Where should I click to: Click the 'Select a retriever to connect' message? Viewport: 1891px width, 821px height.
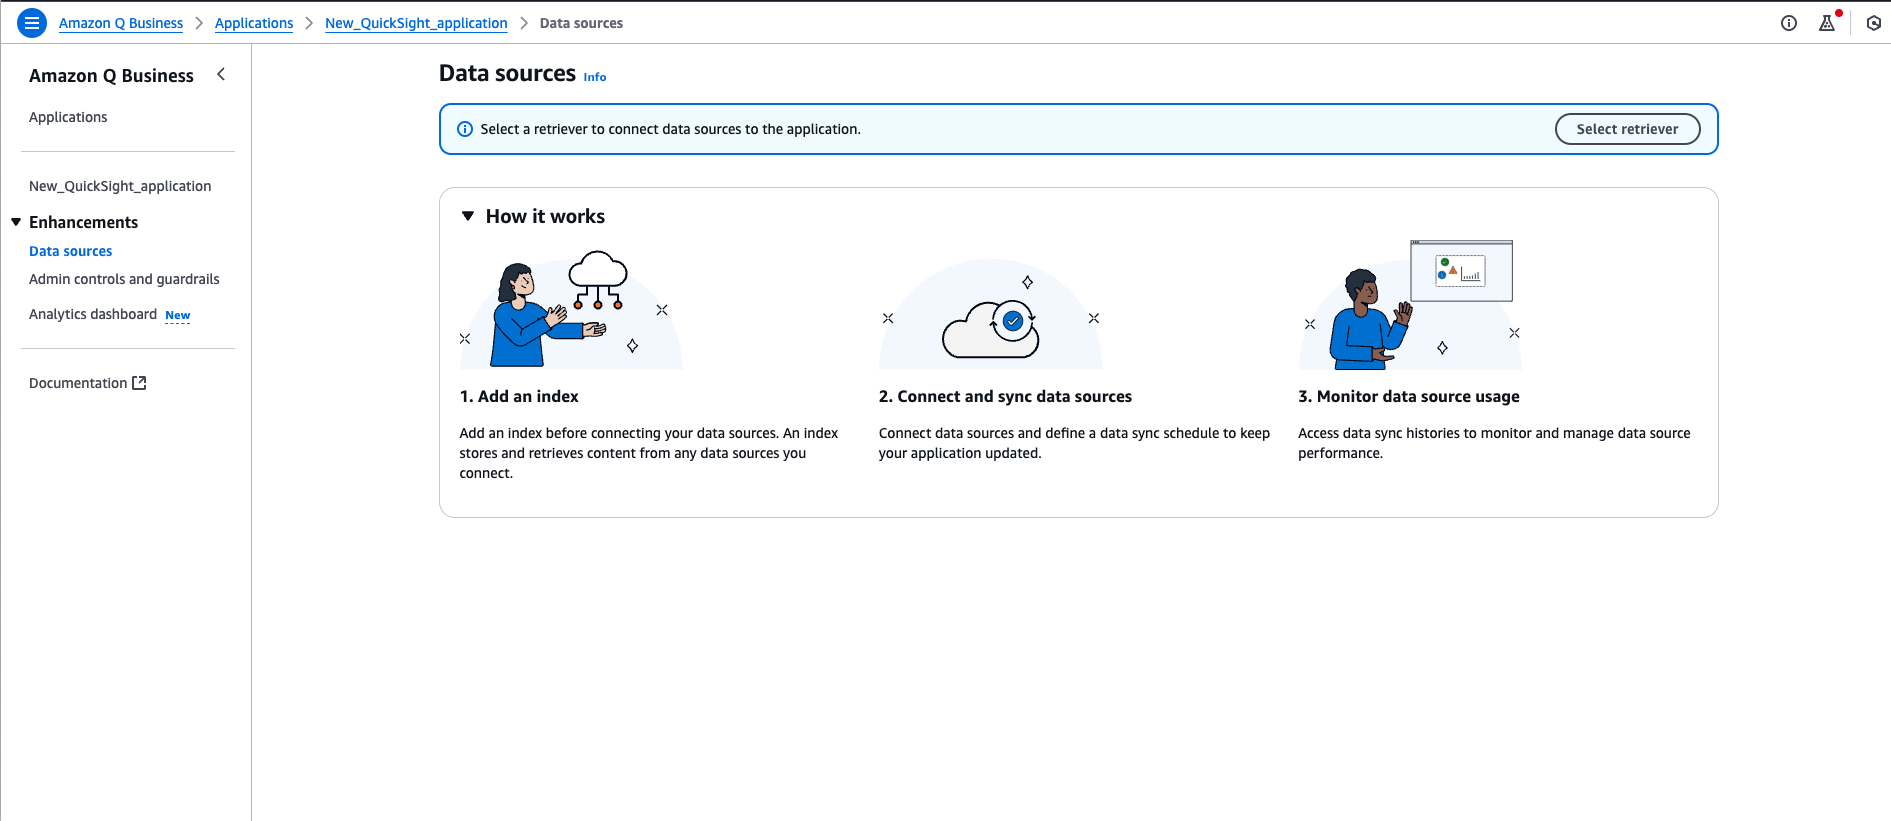point(670,129)
